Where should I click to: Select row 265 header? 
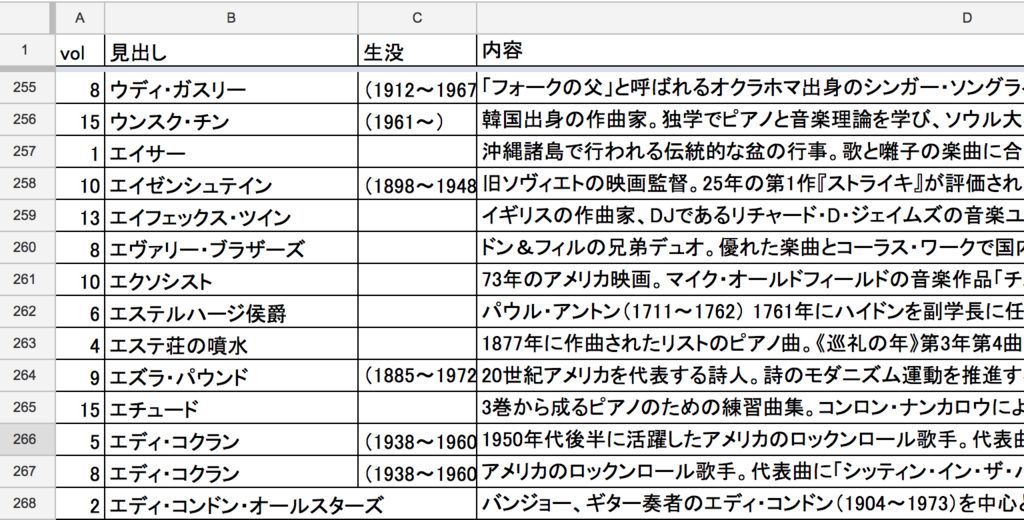(25, 408)
